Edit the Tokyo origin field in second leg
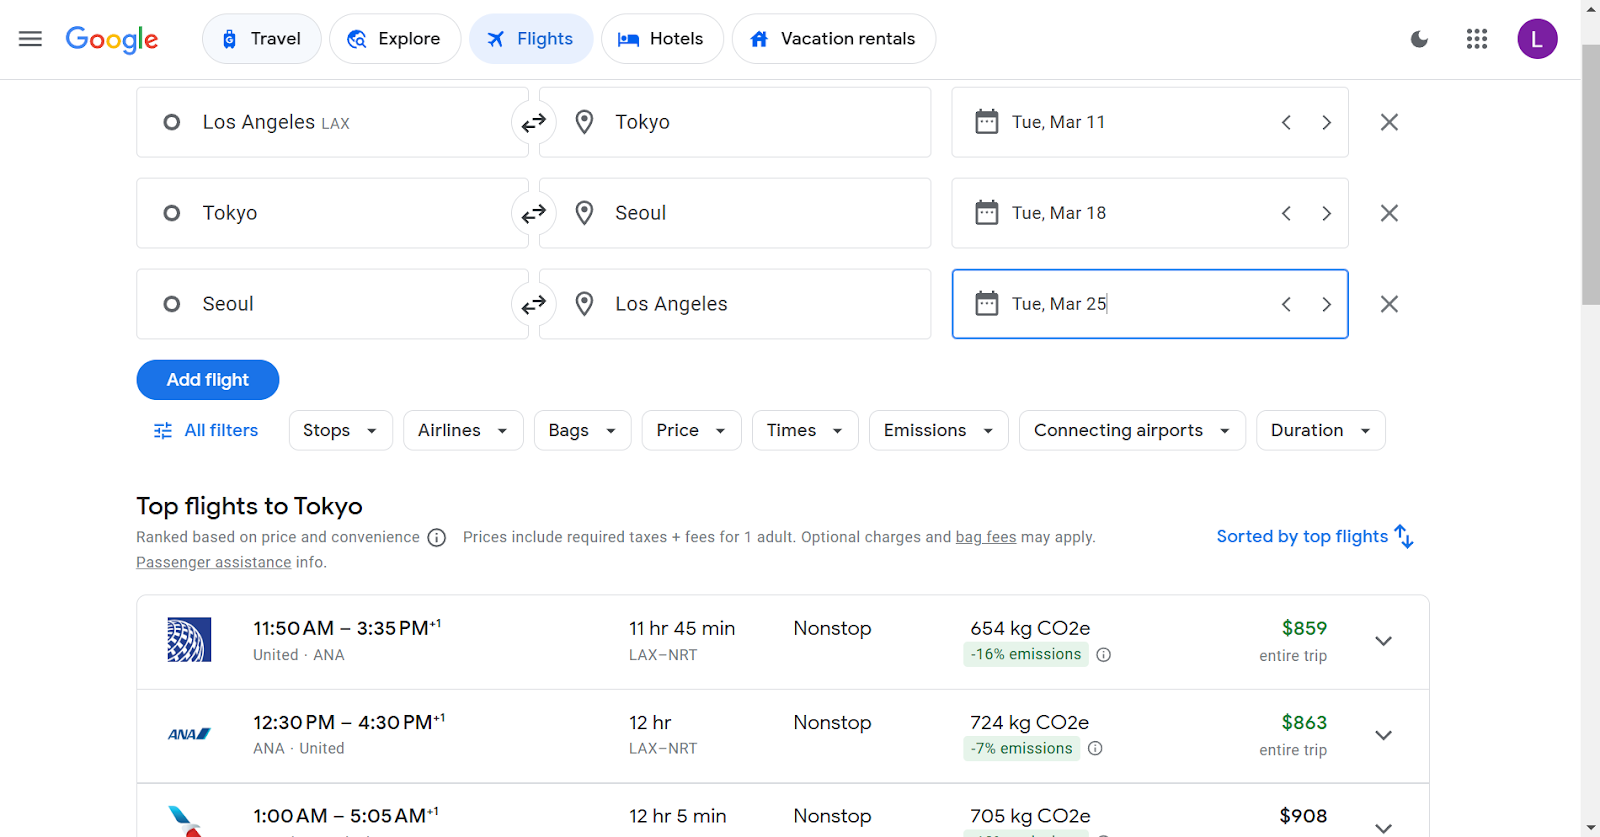Image resolution: width=1600 pixels, height=837 pixels. click(331, 213)
